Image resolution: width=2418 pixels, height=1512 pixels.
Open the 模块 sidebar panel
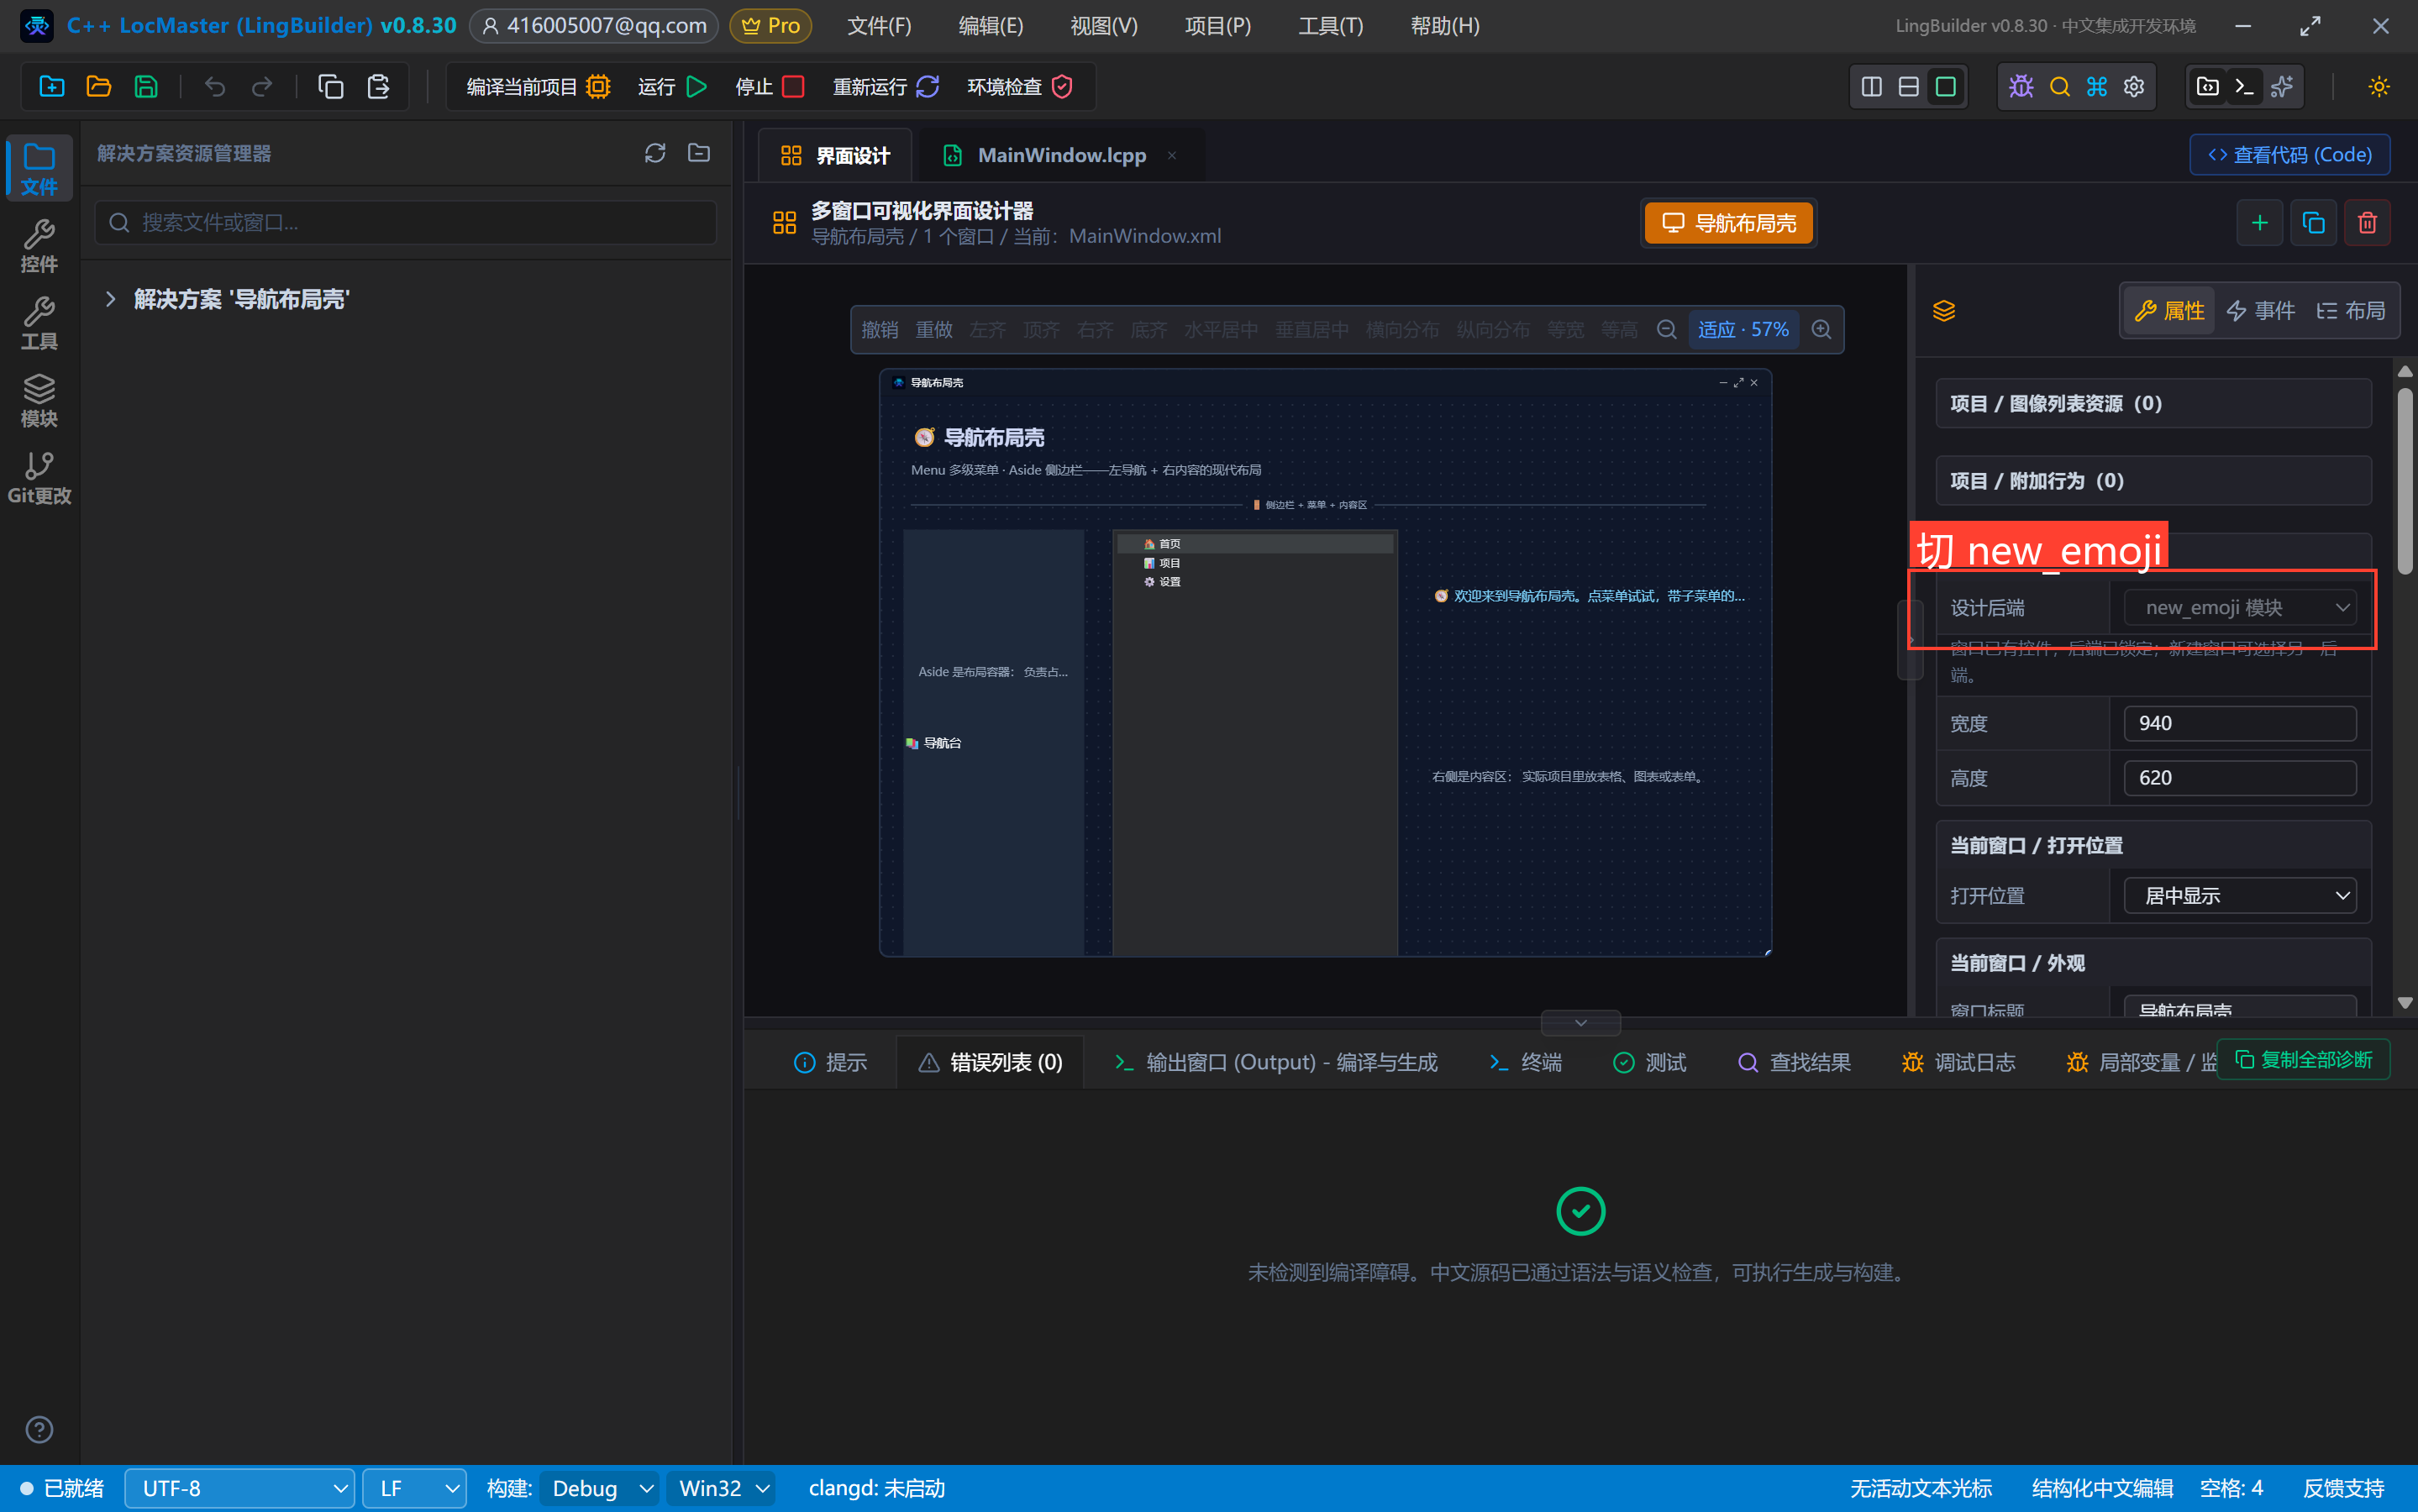tap(39, 400)
